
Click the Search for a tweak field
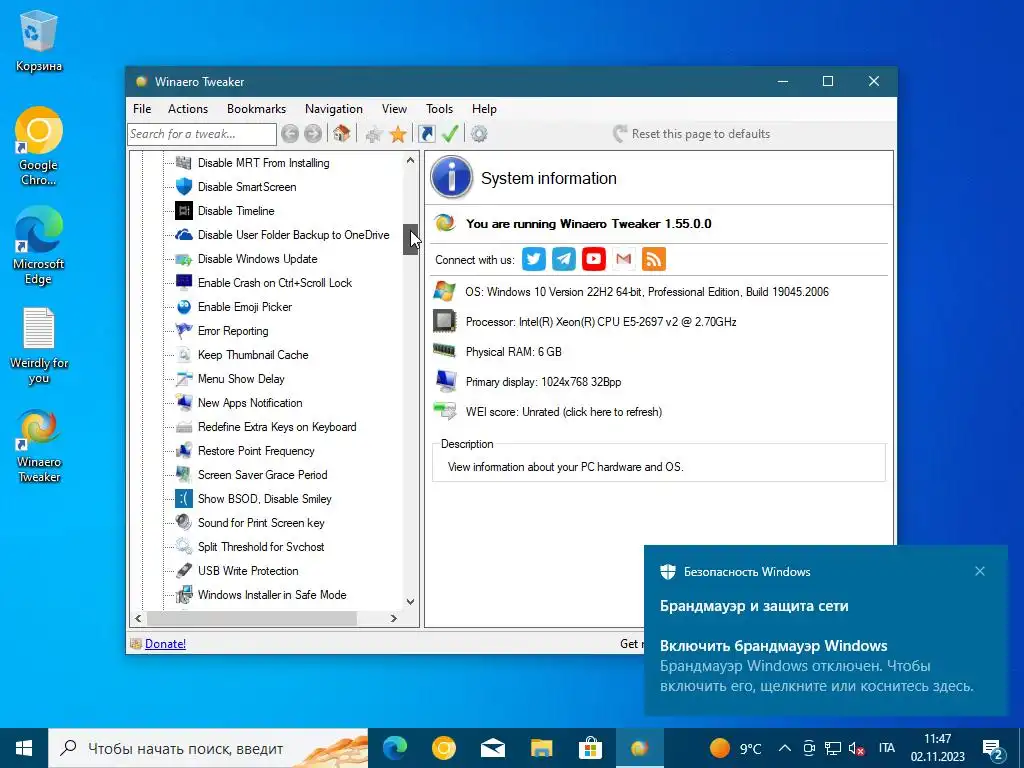click(202, 134)
